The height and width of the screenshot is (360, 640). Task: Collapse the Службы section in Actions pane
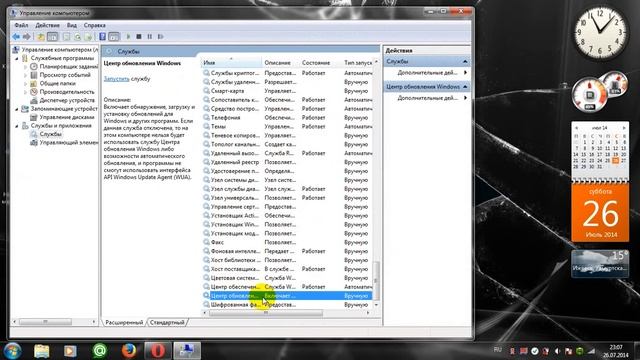[465, 62]
